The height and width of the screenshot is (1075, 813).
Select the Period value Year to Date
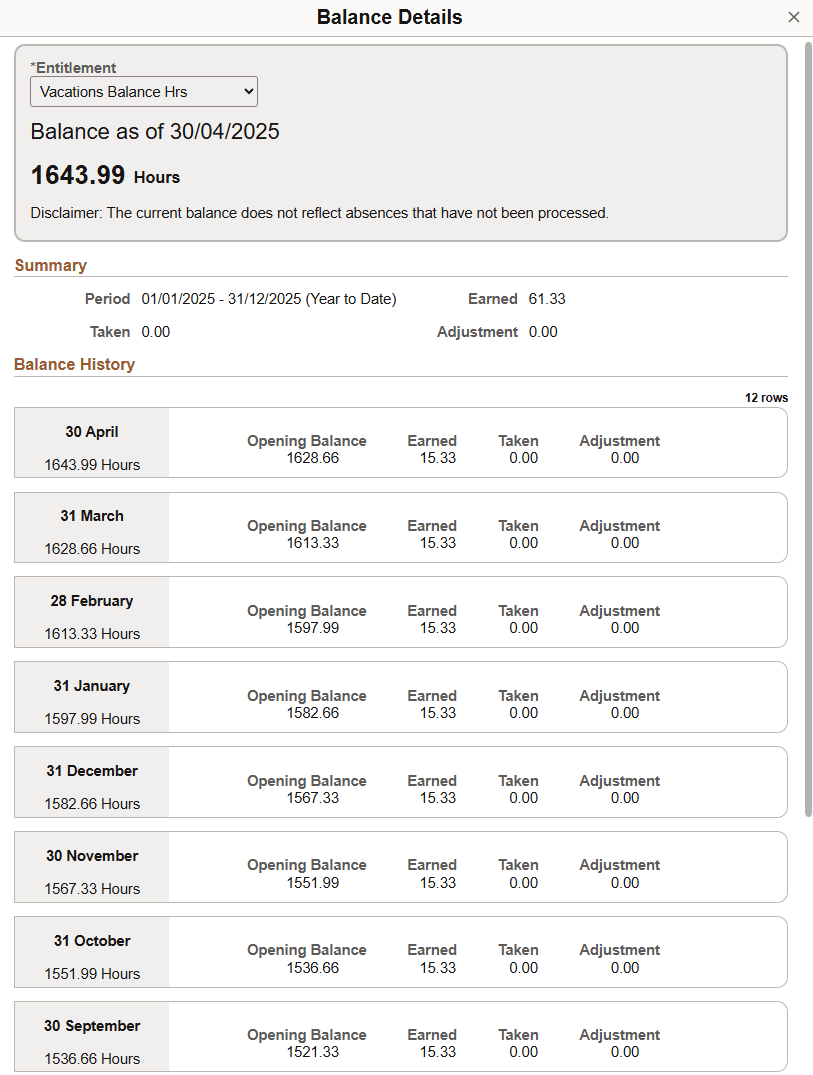(x=266, y=298)
